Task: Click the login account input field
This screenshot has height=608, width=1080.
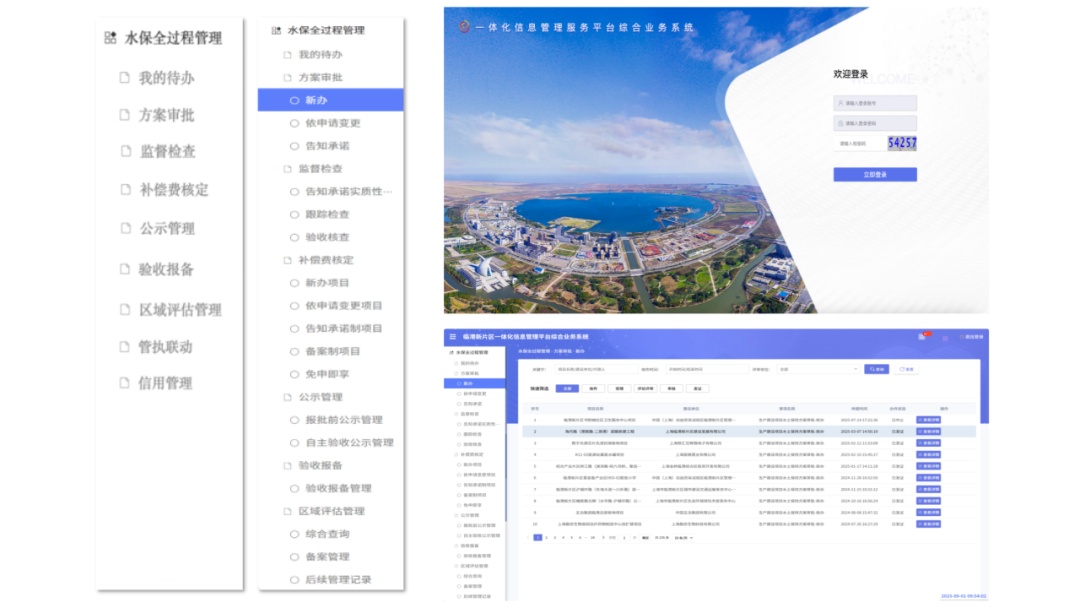Action: click(875, 103)
